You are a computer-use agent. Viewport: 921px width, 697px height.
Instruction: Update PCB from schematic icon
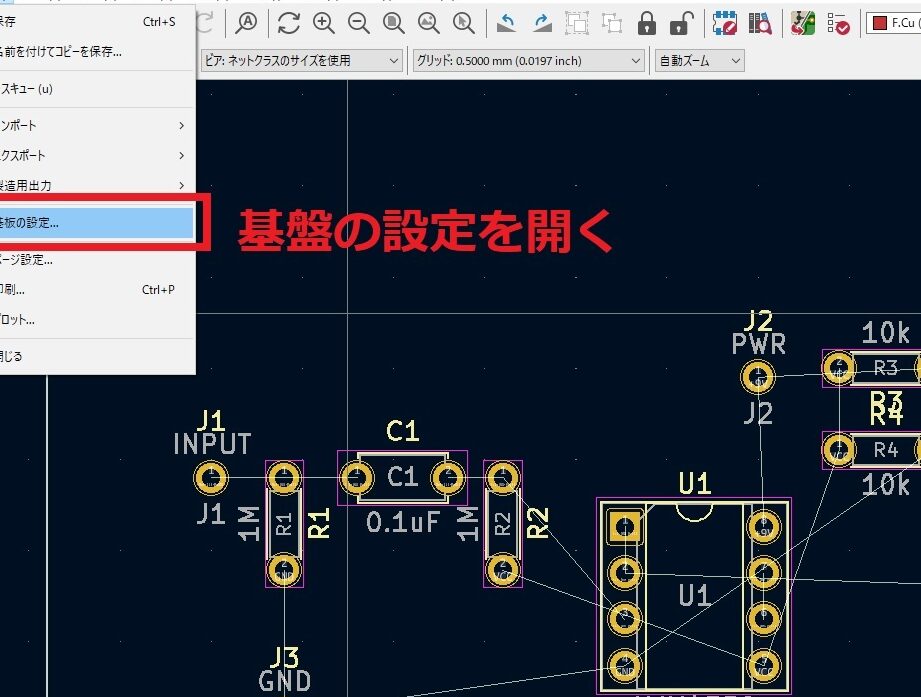click(802, 22)
